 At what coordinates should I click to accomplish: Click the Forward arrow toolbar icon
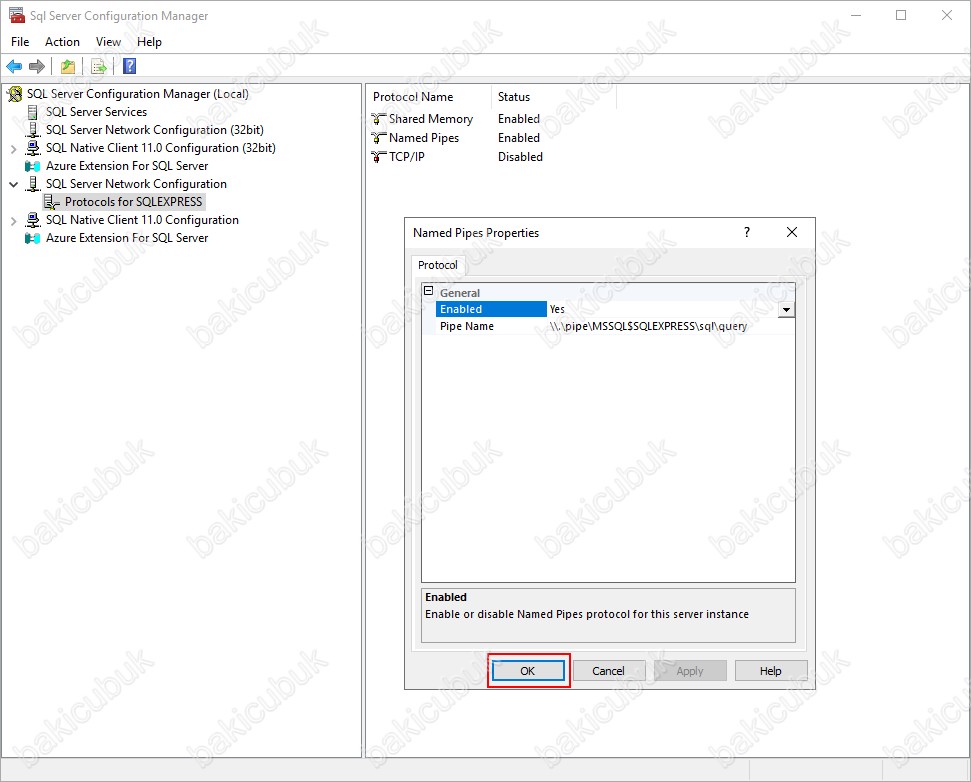click(37, 66)
